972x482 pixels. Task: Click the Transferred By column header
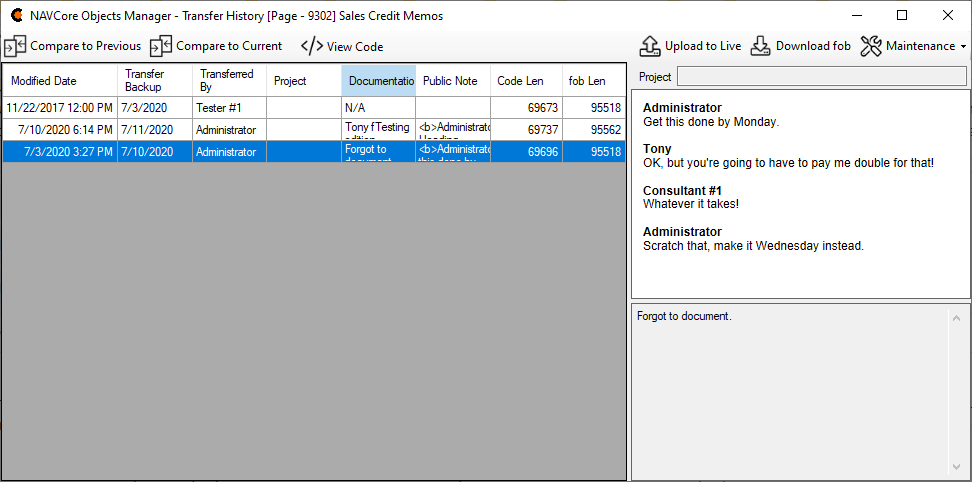[x=227, y=81]
